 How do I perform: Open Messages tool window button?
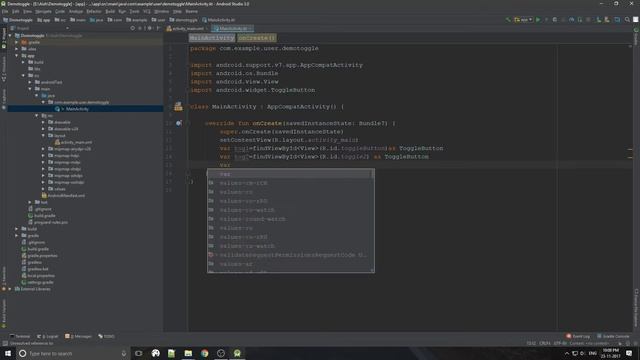(x=78, y=336)
